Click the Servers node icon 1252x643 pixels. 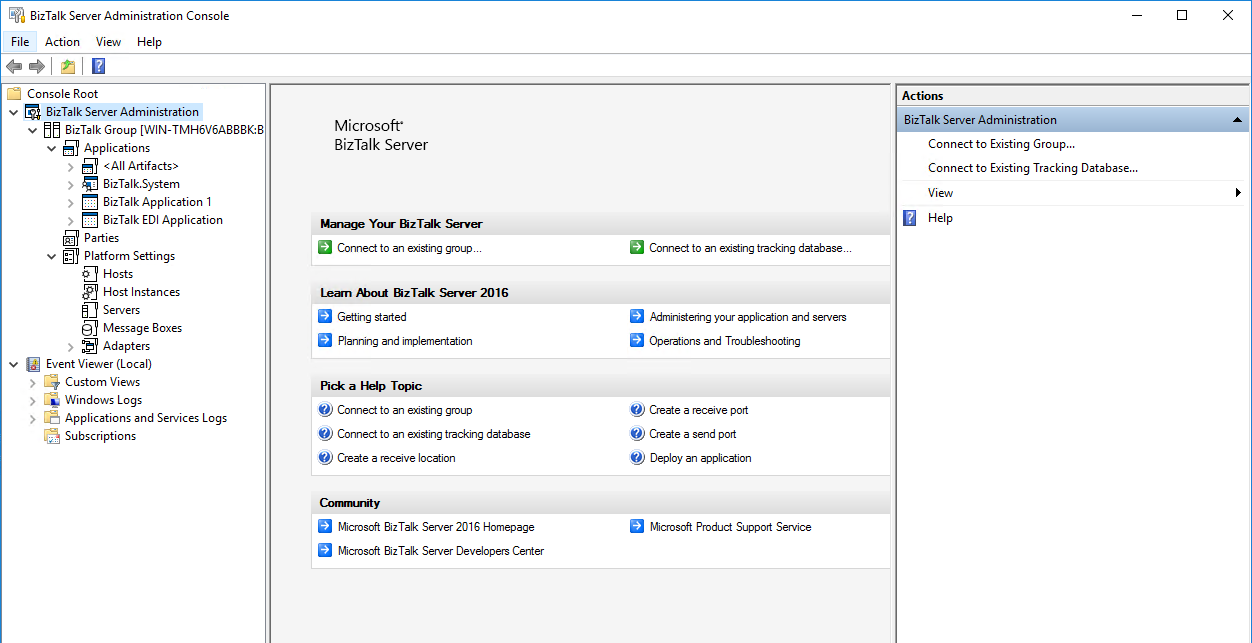tap(90, 310)
